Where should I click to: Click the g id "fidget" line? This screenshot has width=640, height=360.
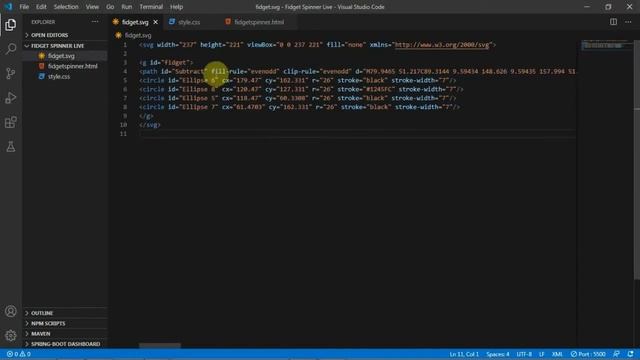click(166, 62)
